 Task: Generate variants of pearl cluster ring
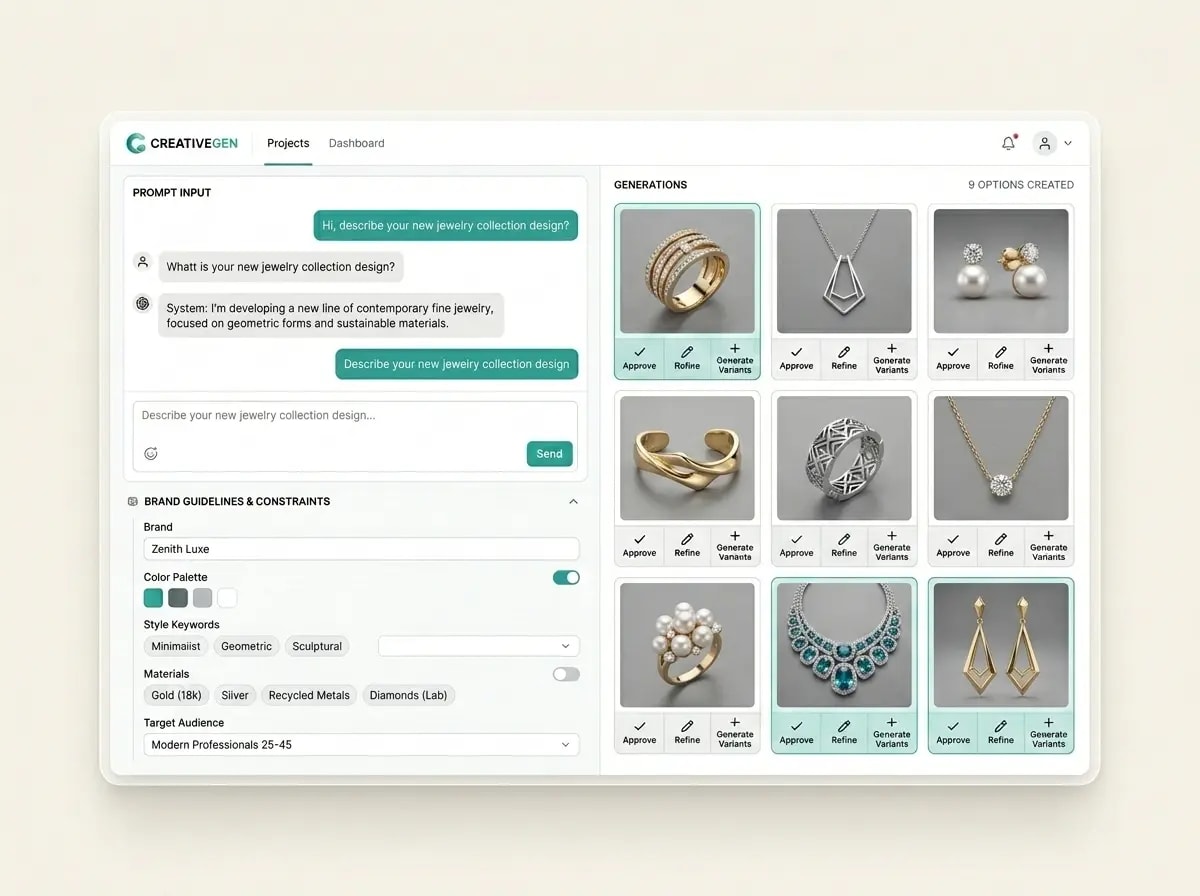click(x=735, y=732)
